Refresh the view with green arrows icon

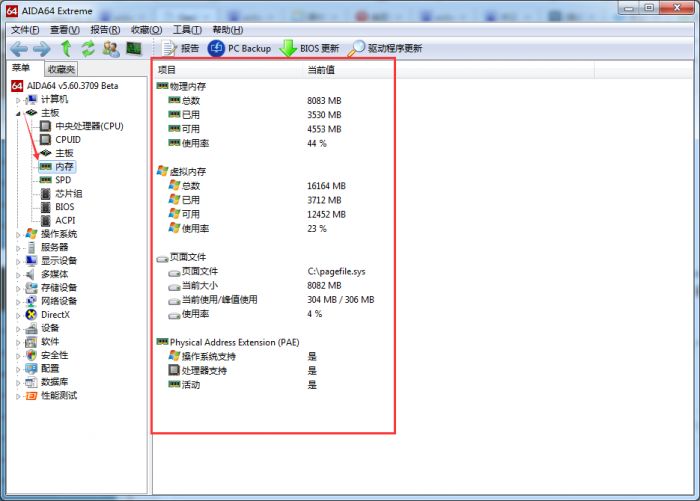pos(88,48)
